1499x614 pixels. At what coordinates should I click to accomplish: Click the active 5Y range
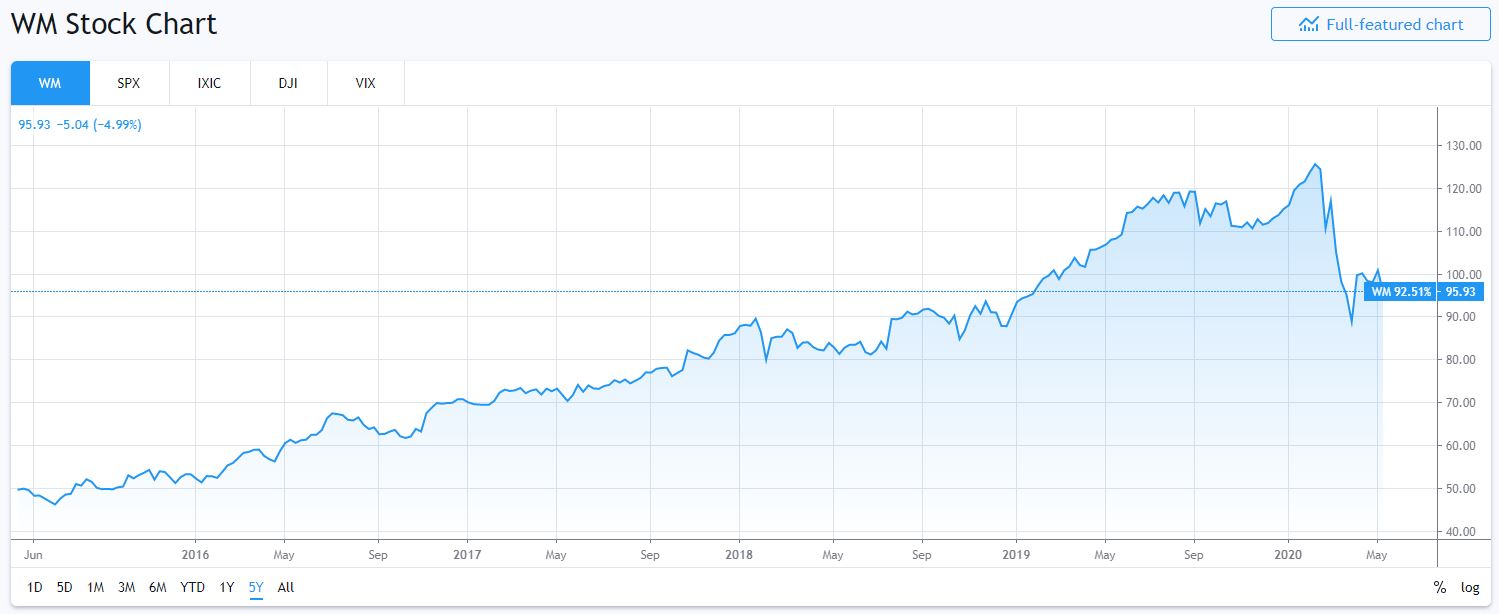(x=256, y=588)
